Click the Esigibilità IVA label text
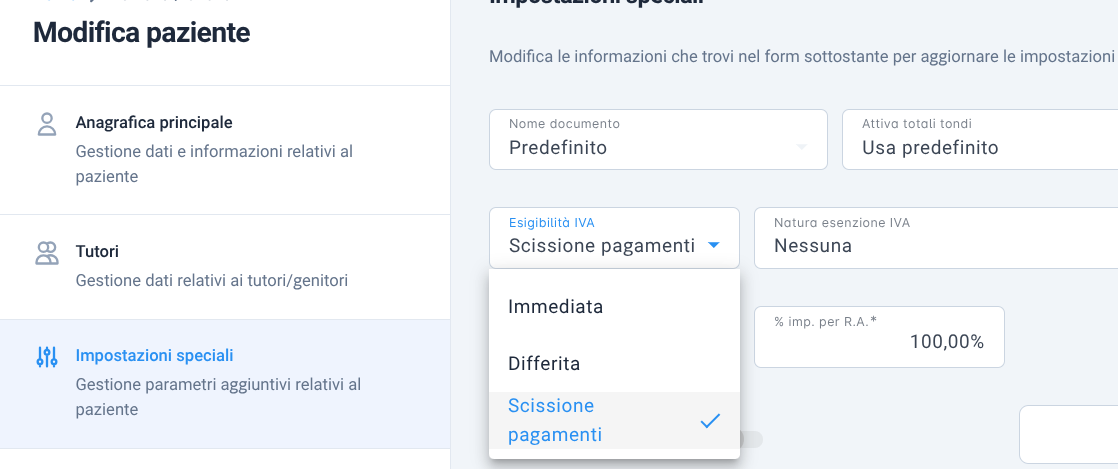 click(x=551, y=223)
